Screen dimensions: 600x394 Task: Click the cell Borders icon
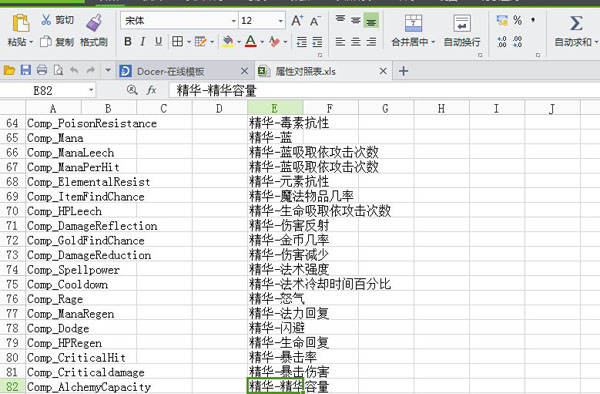pos(177,41)
